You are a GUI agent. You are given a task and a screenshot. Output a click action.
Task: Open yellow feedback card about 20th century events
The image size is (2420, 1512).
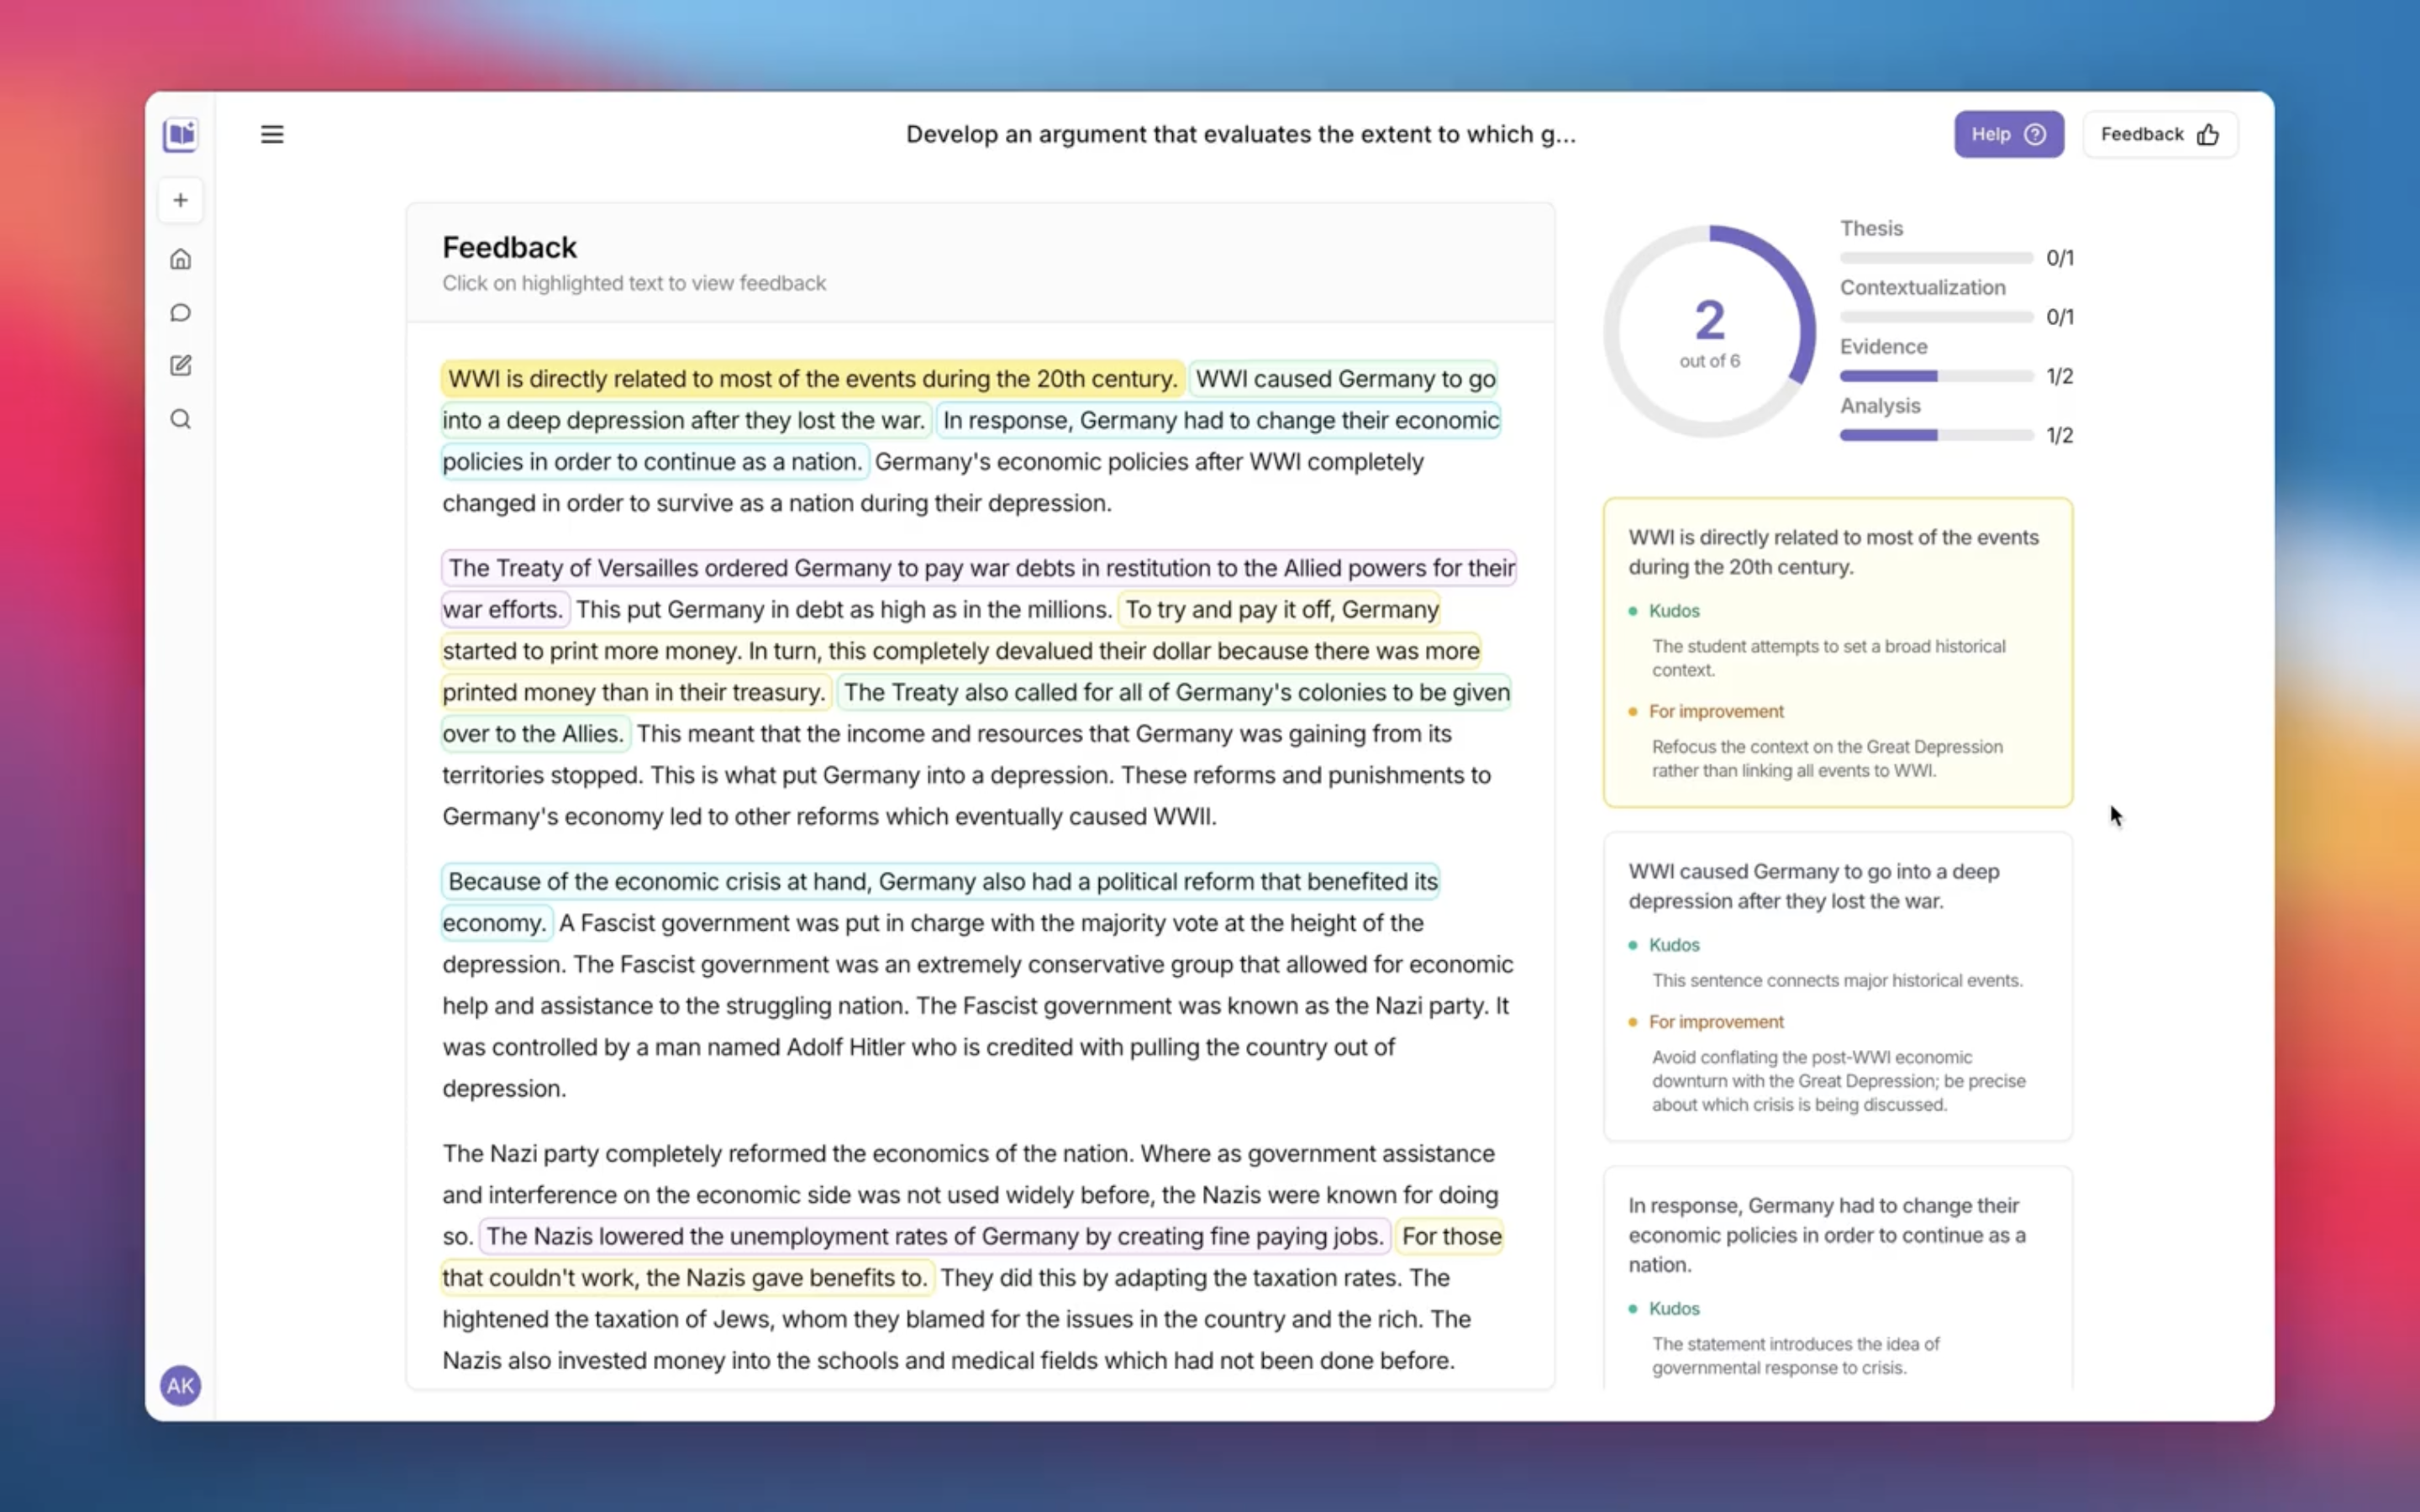click(1837, 652)
